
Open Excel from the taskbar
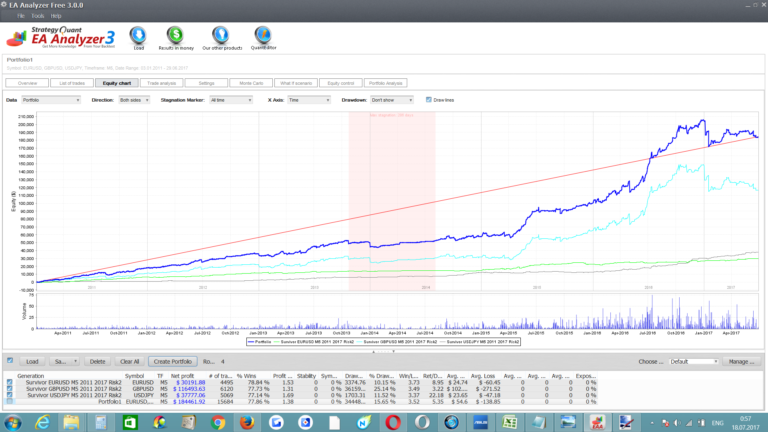click(510, 422)
